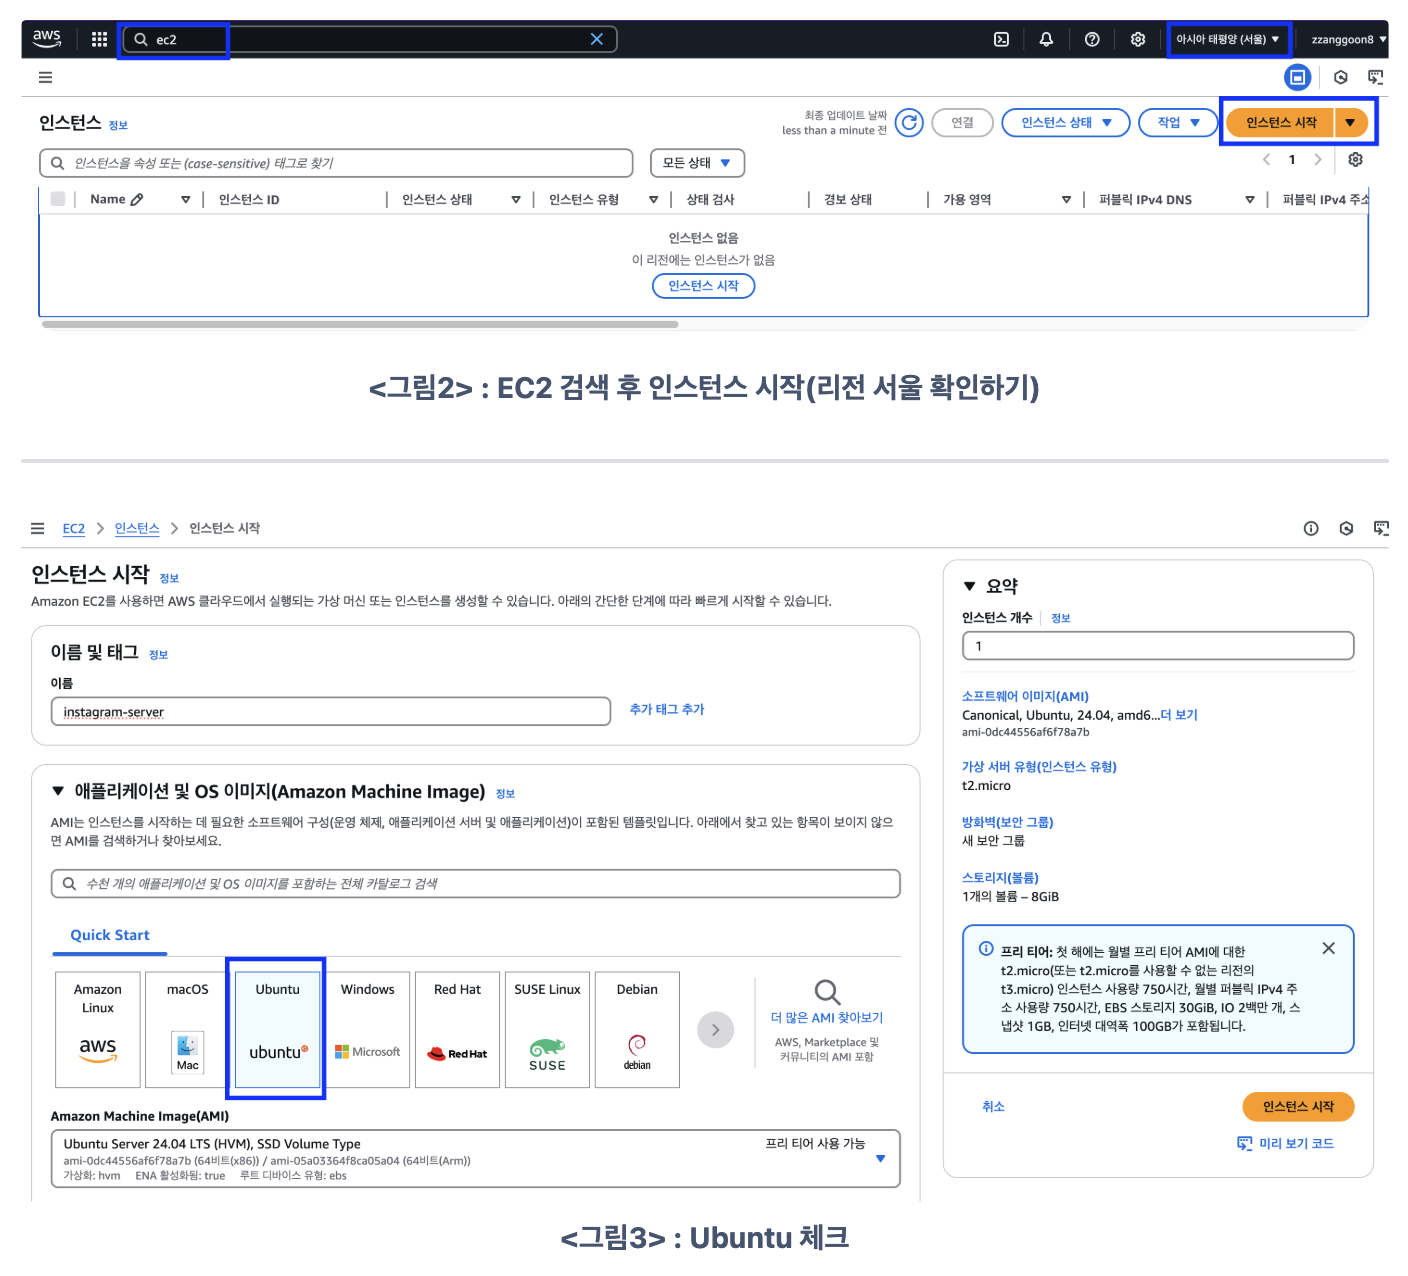Open settings gear in top navigation bar

point(1138,39)
